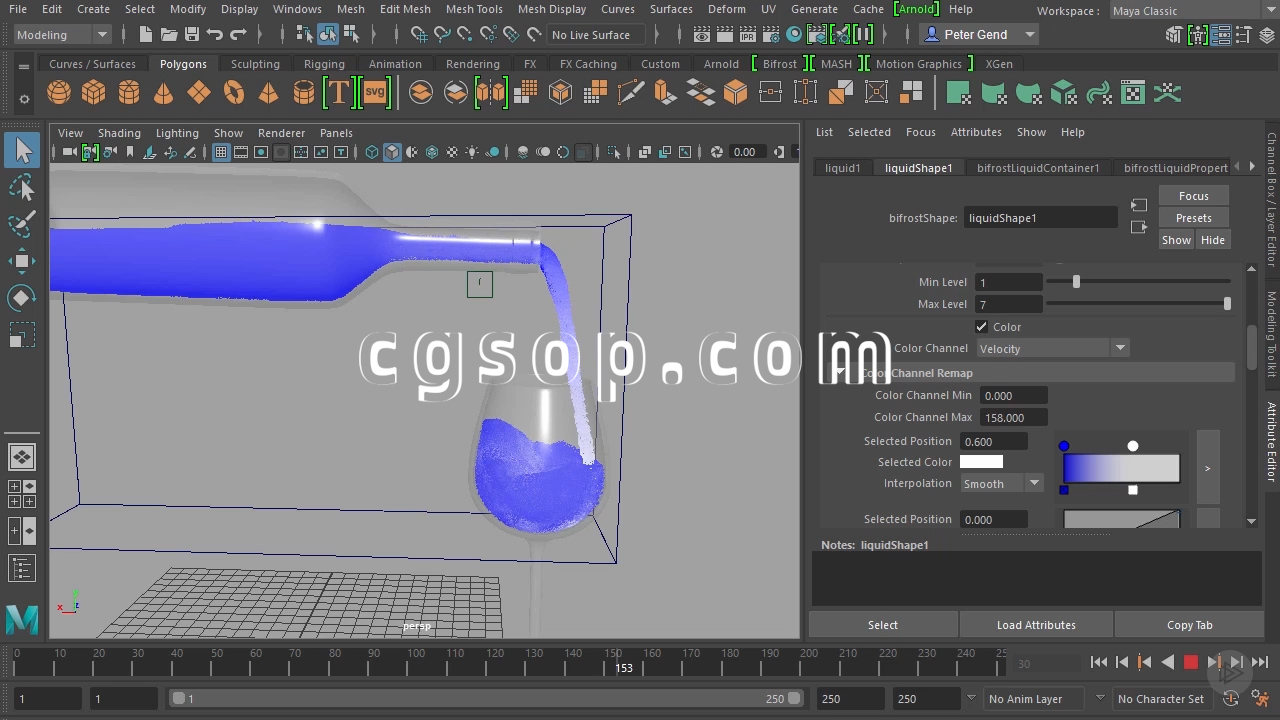Click the Focus button above Presets

click(1193, 196)
